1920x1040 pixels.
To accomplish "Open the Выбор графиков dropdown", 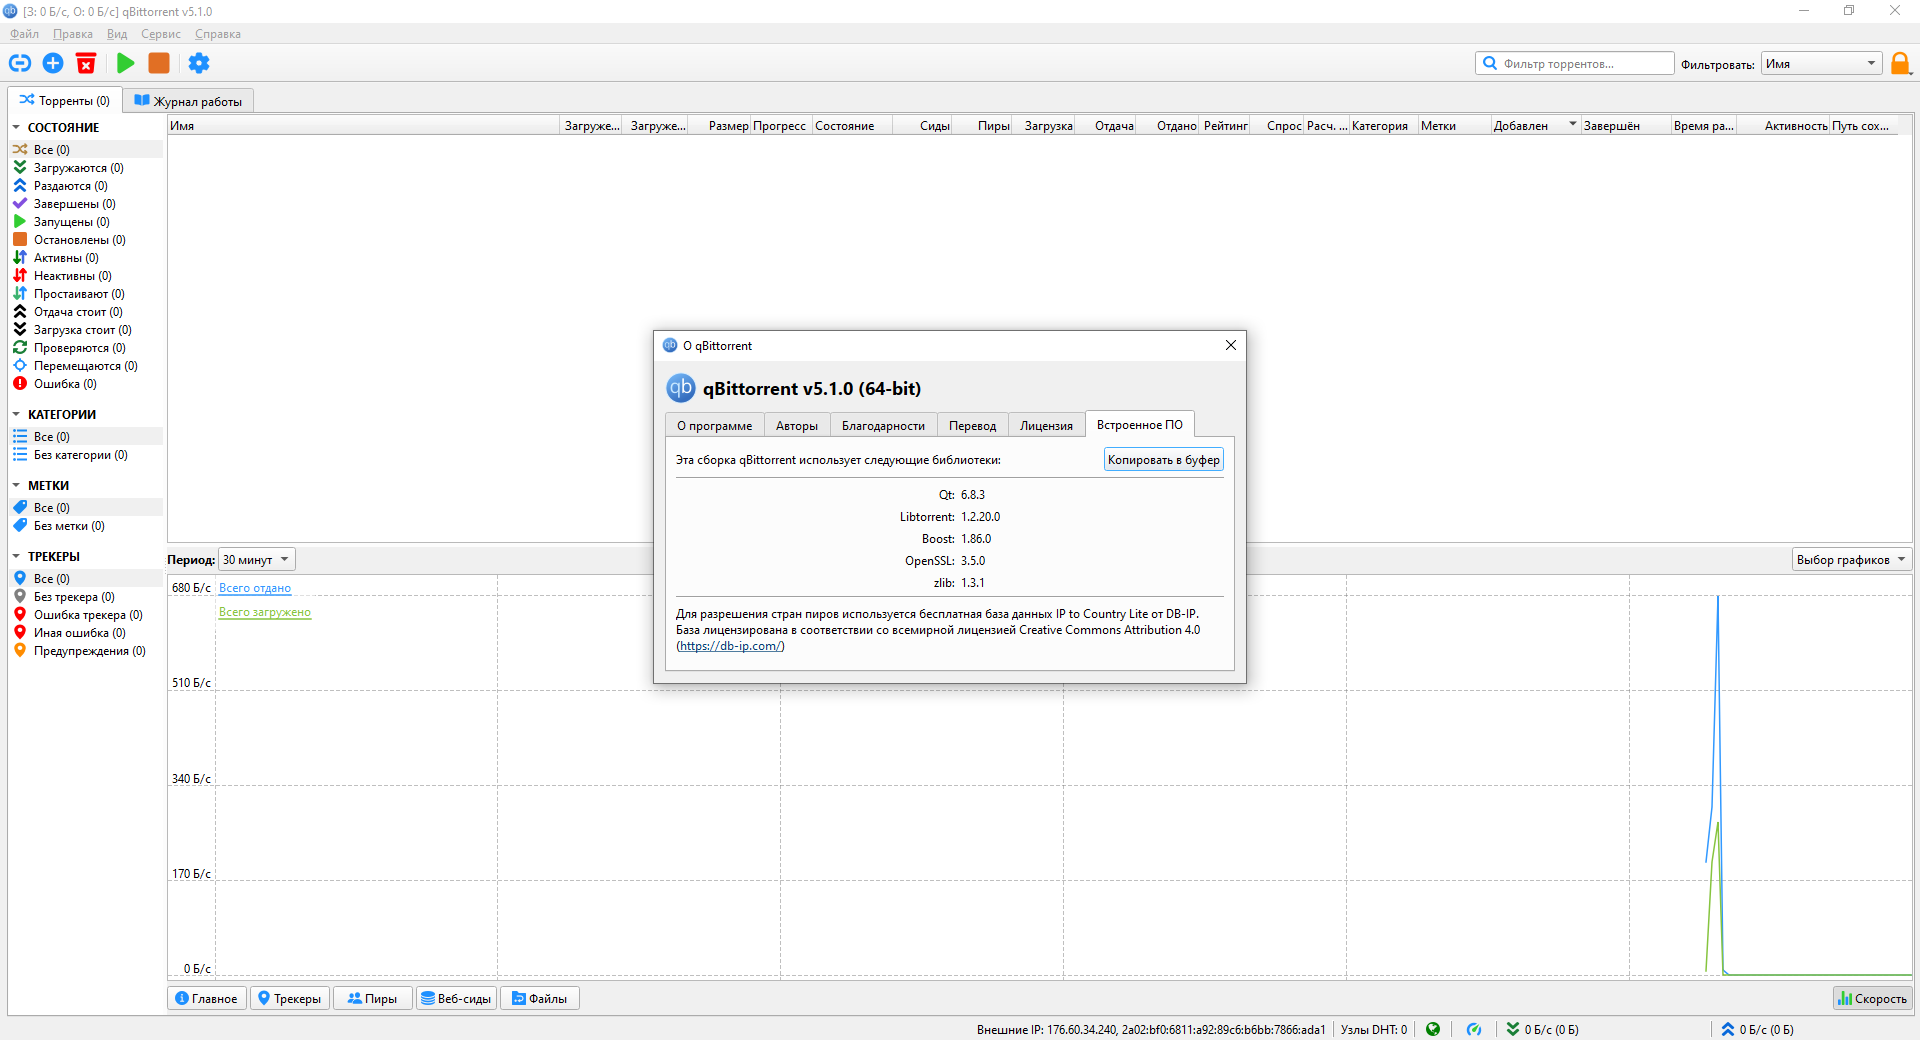I will [x=1851, y=560].
